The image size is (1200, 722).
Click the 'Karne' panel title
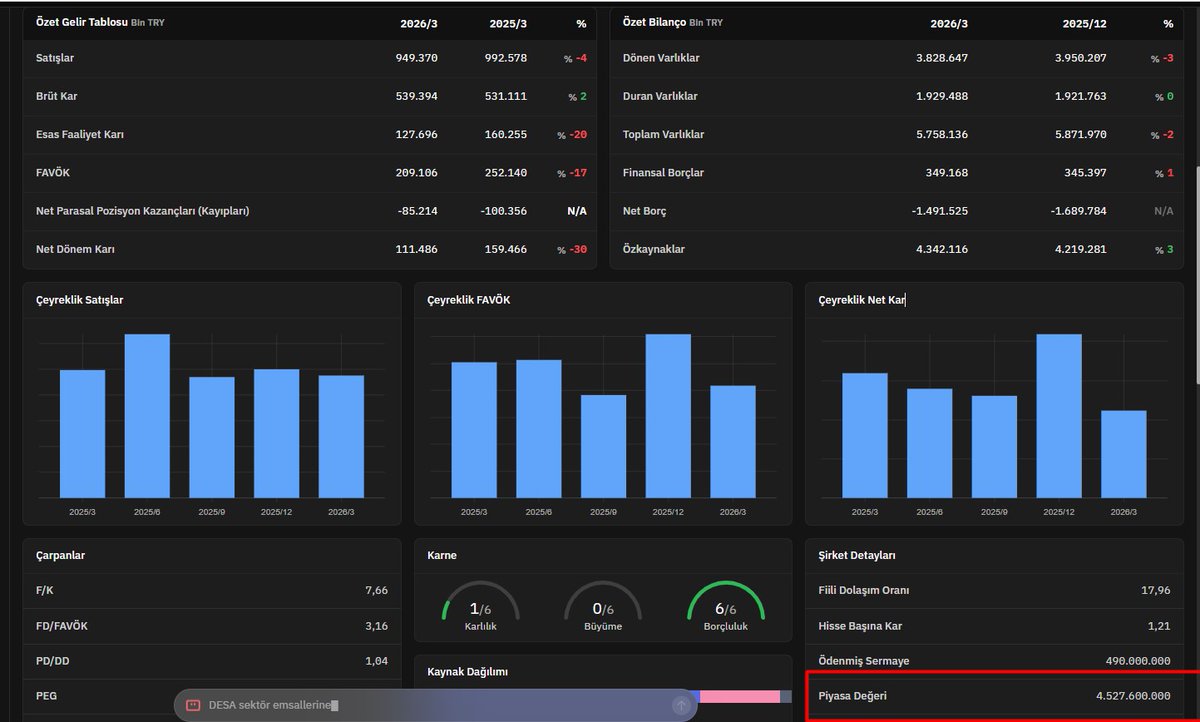442,555
